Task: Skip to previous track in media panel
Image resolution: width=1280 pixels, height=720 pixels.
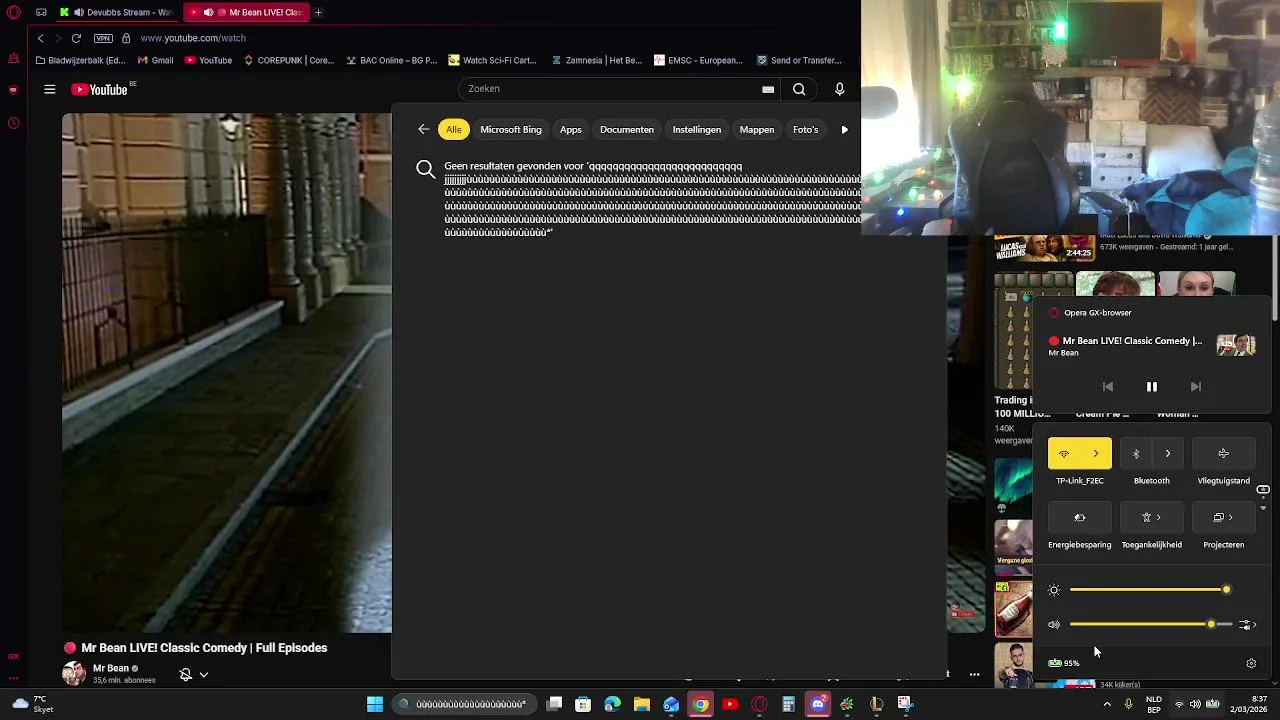Action: tap(1108, 386)
